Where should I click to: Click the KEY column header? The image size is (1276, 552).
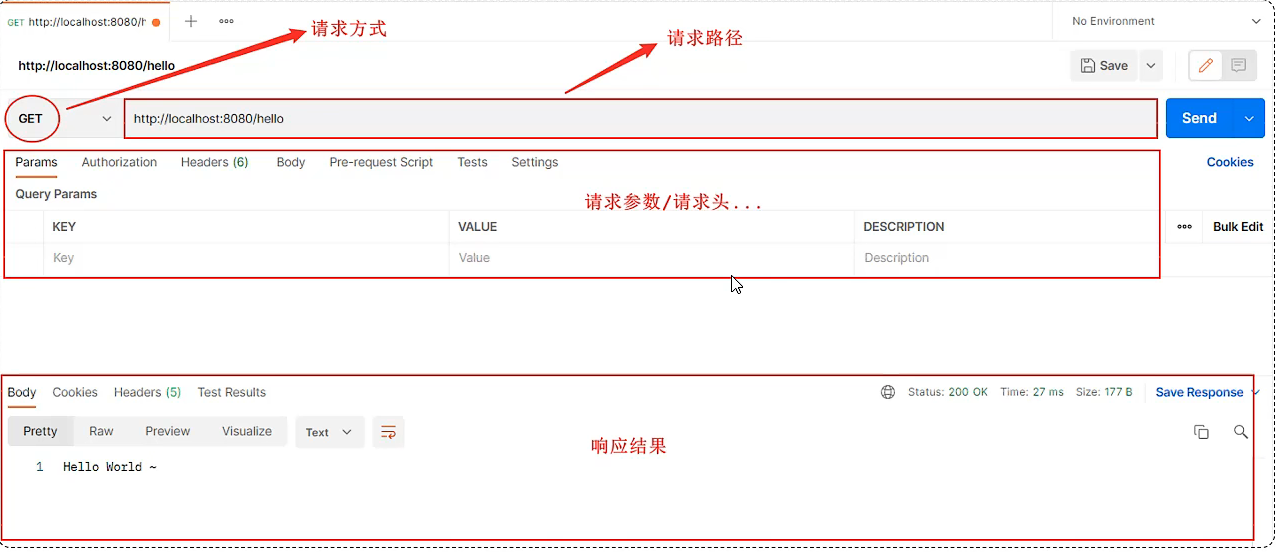coord(64,227)
